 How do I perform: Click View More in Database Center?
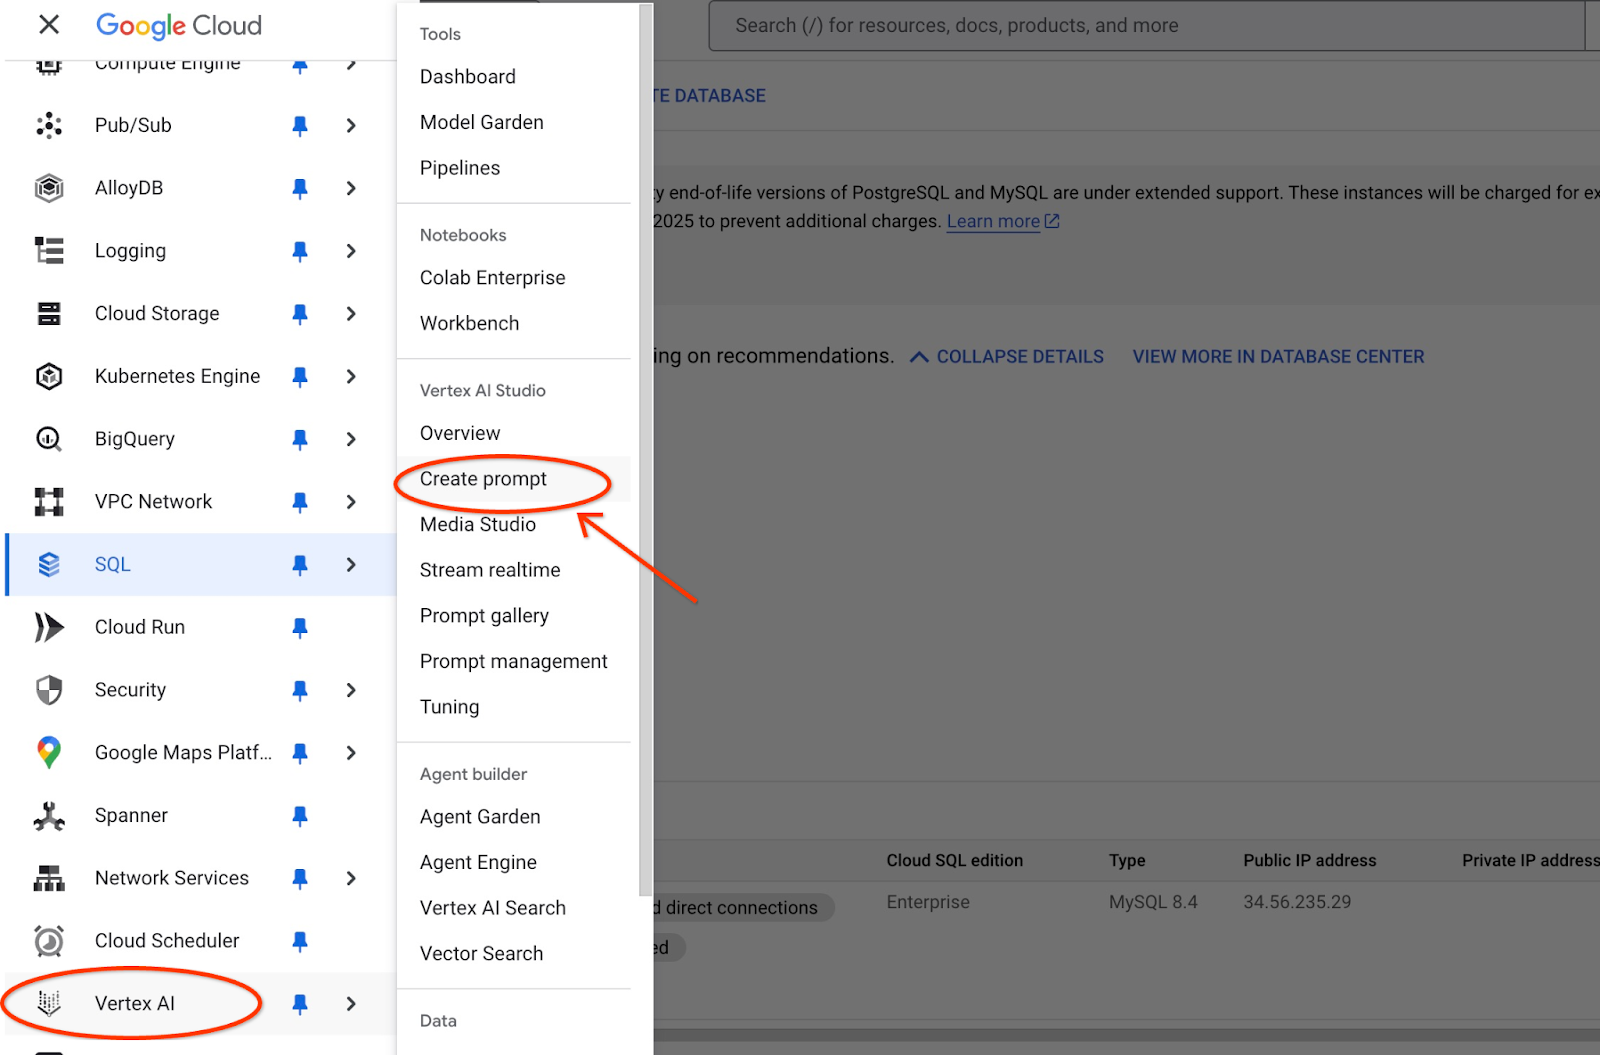1278,357
